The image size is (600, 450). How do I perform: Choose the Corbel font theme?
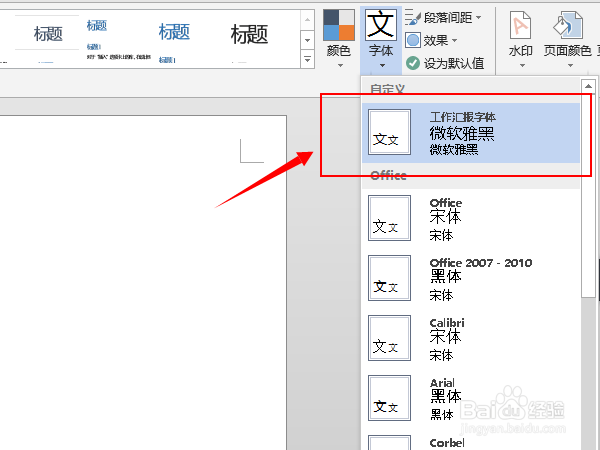pyautogui.click(x=471, y=441)
